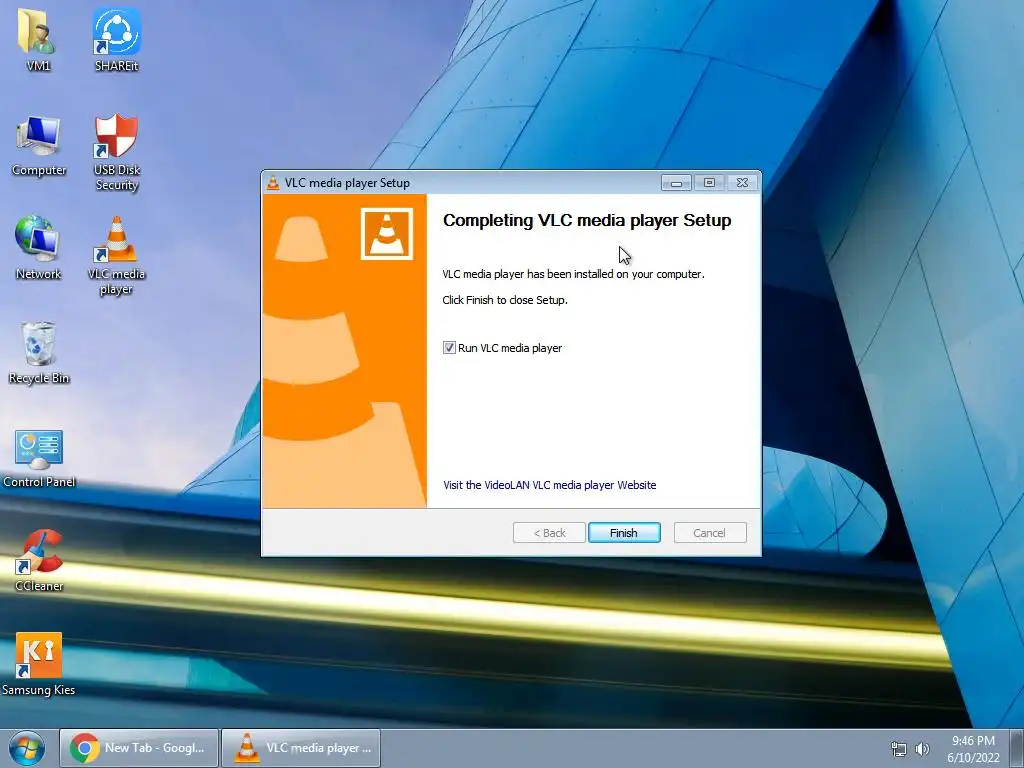Image resolution: width=1024 pixels, height=768 pixels.
Task: Close the VLC media player Setup window
Action: [x=743, y=183]
